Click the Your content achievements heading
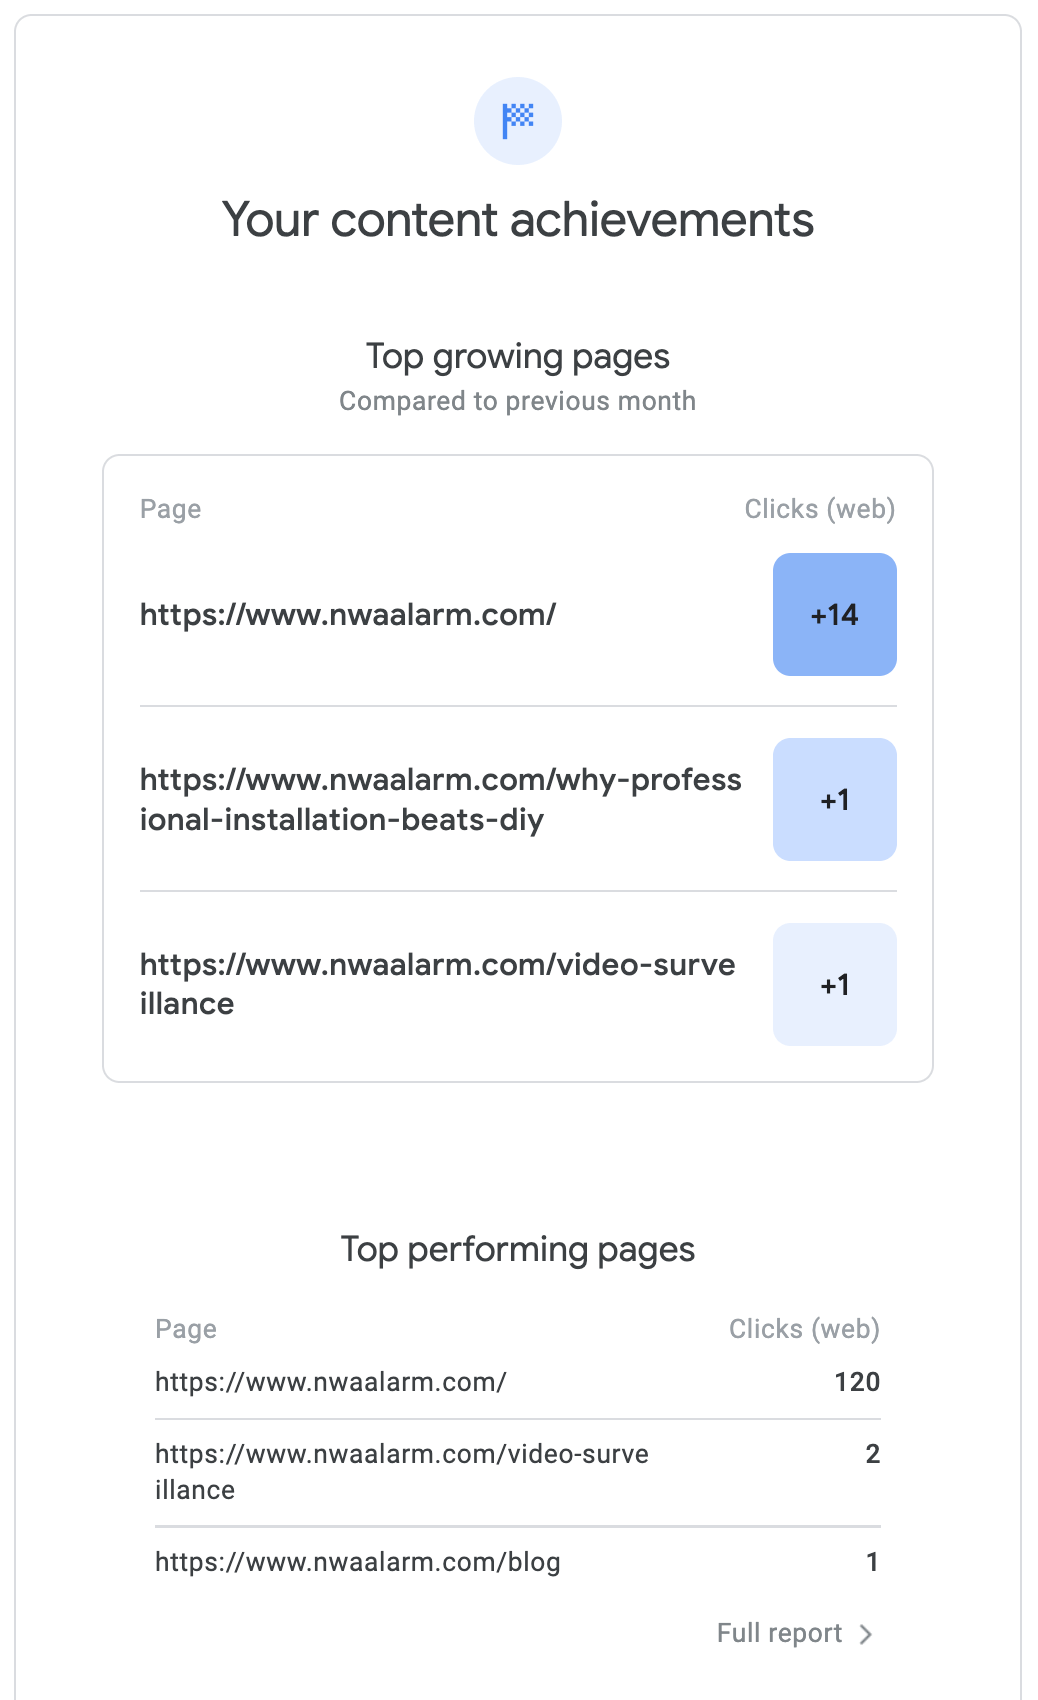This screenshot has height=1700, width=1038. click(x=518, y=220)
